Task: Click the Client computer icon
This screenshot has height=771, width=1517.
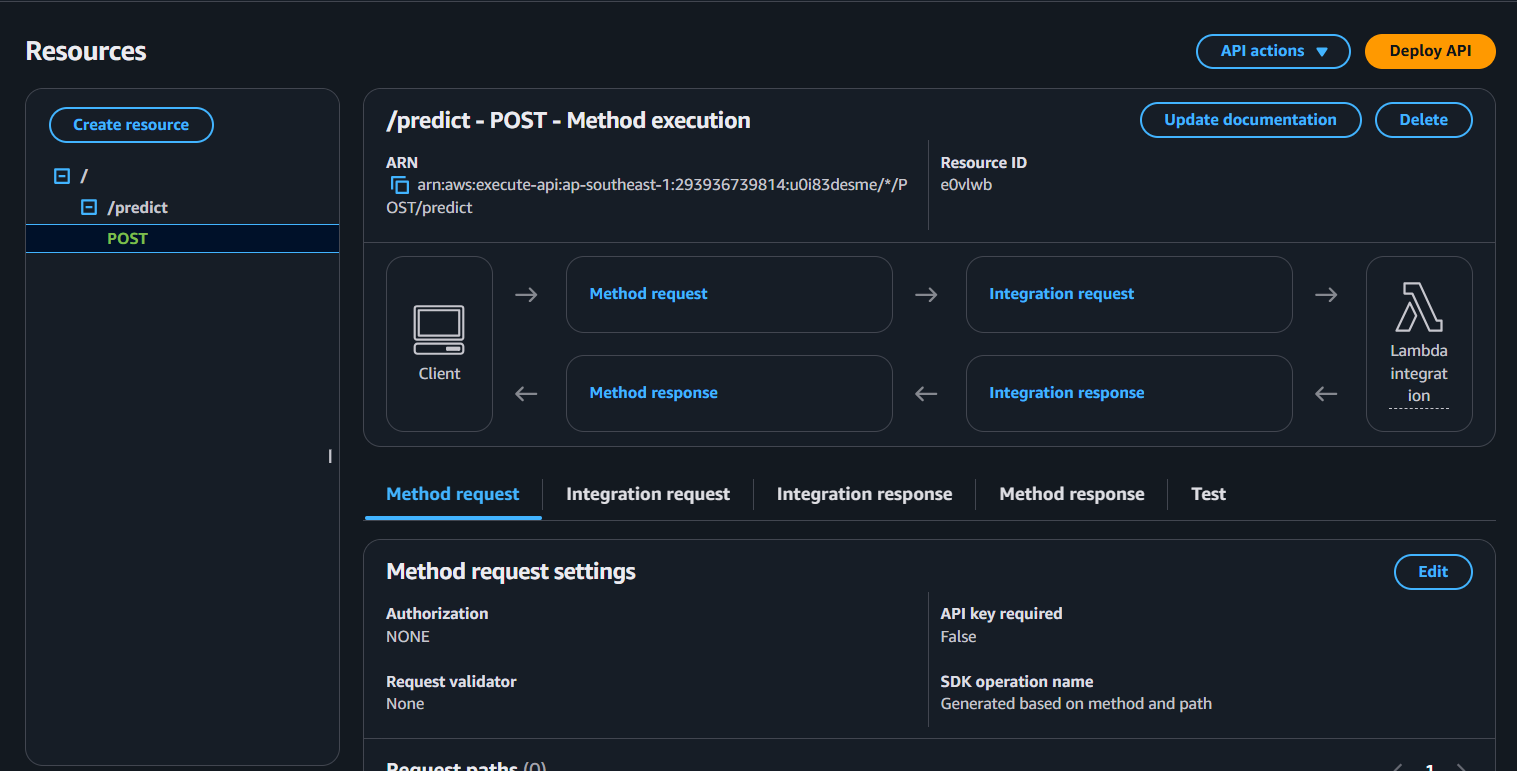Action: [x=439, y=330]
